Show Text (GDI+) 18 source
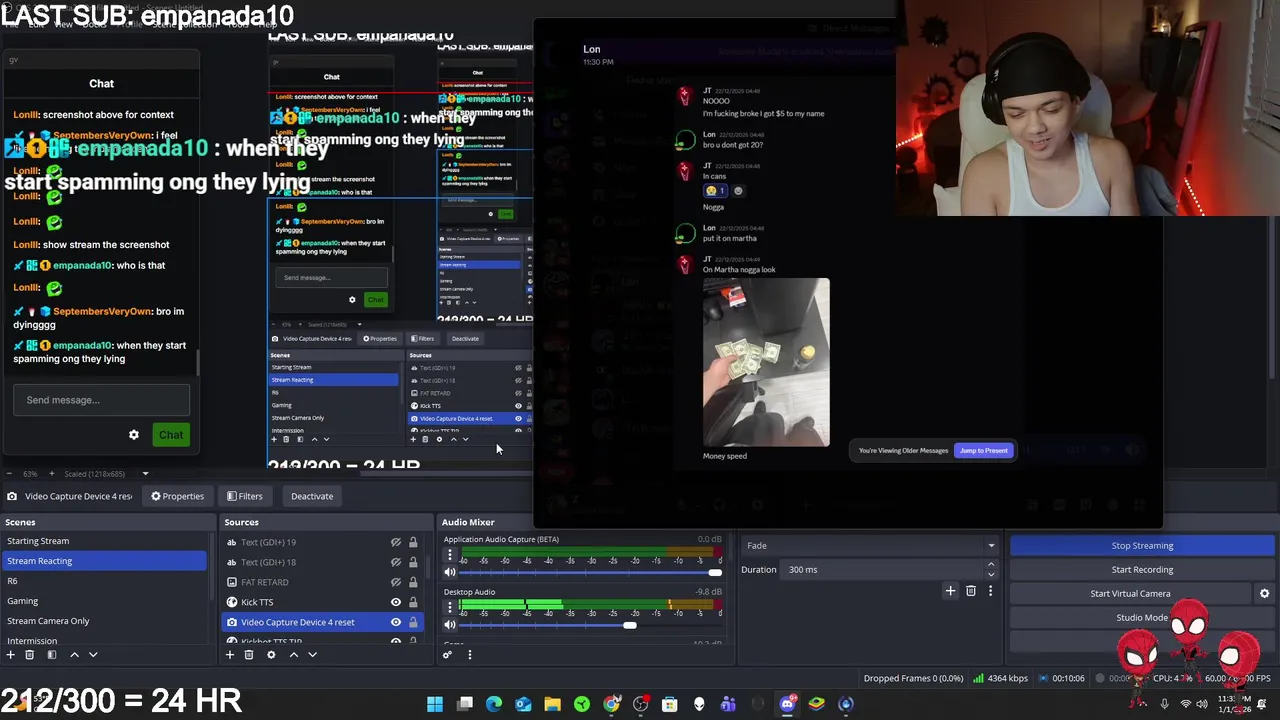Viewport: 1280px width, 720px height. coord(396,562)
